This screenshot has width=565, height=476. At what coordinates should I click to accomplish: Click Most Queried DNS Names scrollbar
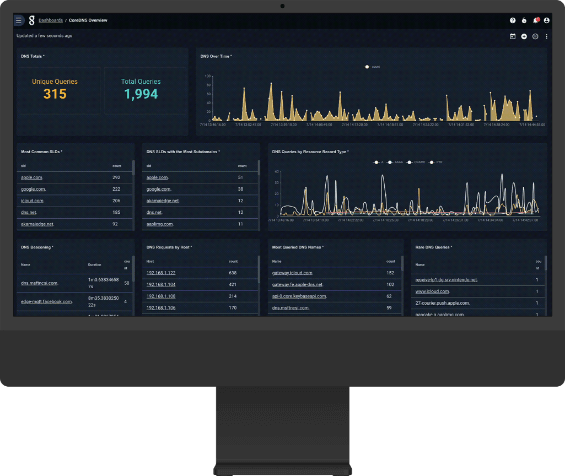tap(402, 264)
